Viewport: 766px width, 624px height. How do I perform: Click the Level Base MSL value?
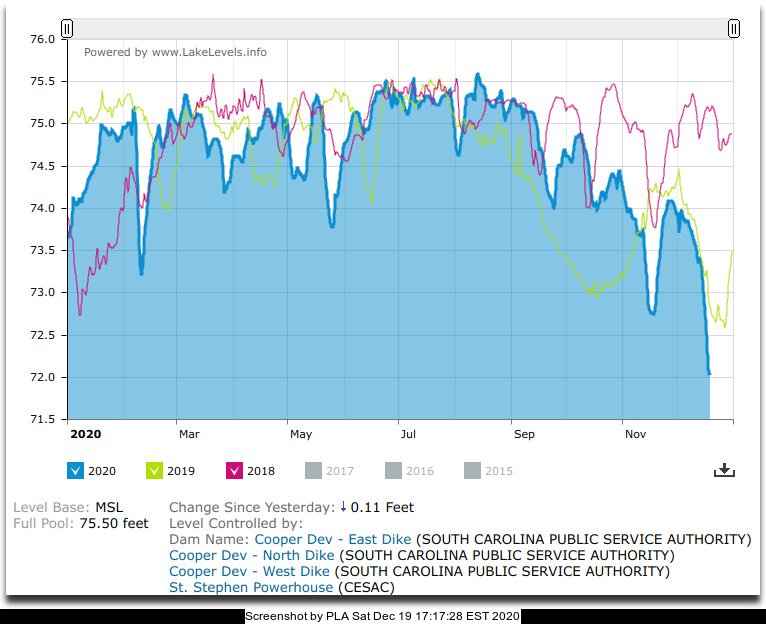[109, 507]
